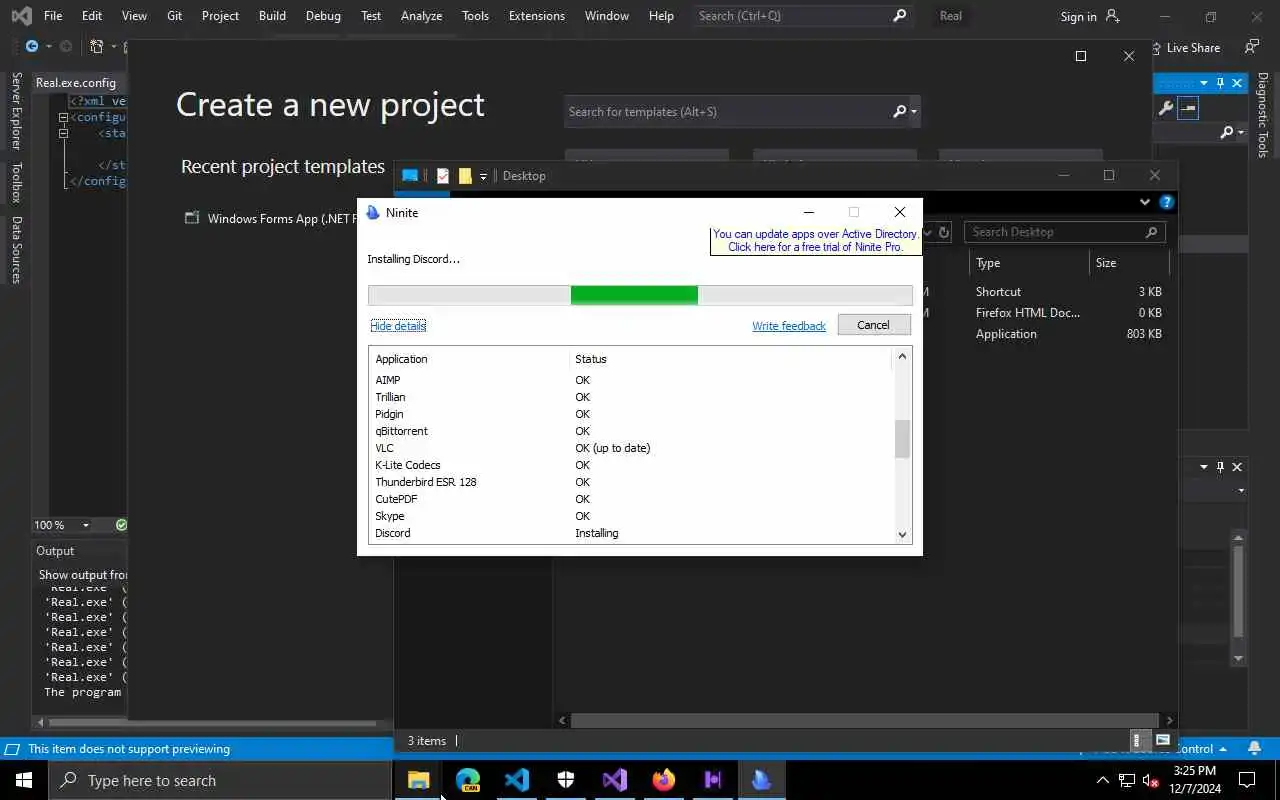The width and height of the screenshot is (1280, 800).
Task: Switch Explorer to details view icon
Action: click(1137, 741)
